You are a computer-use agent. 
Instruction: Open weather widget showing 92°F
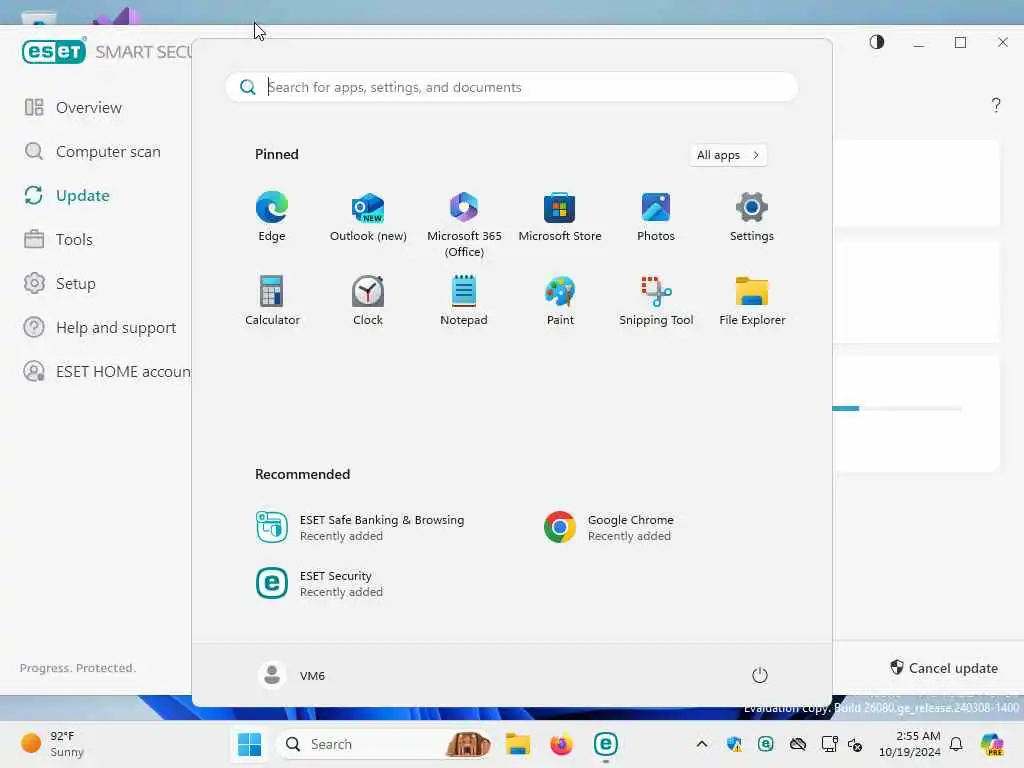(54, 744)
